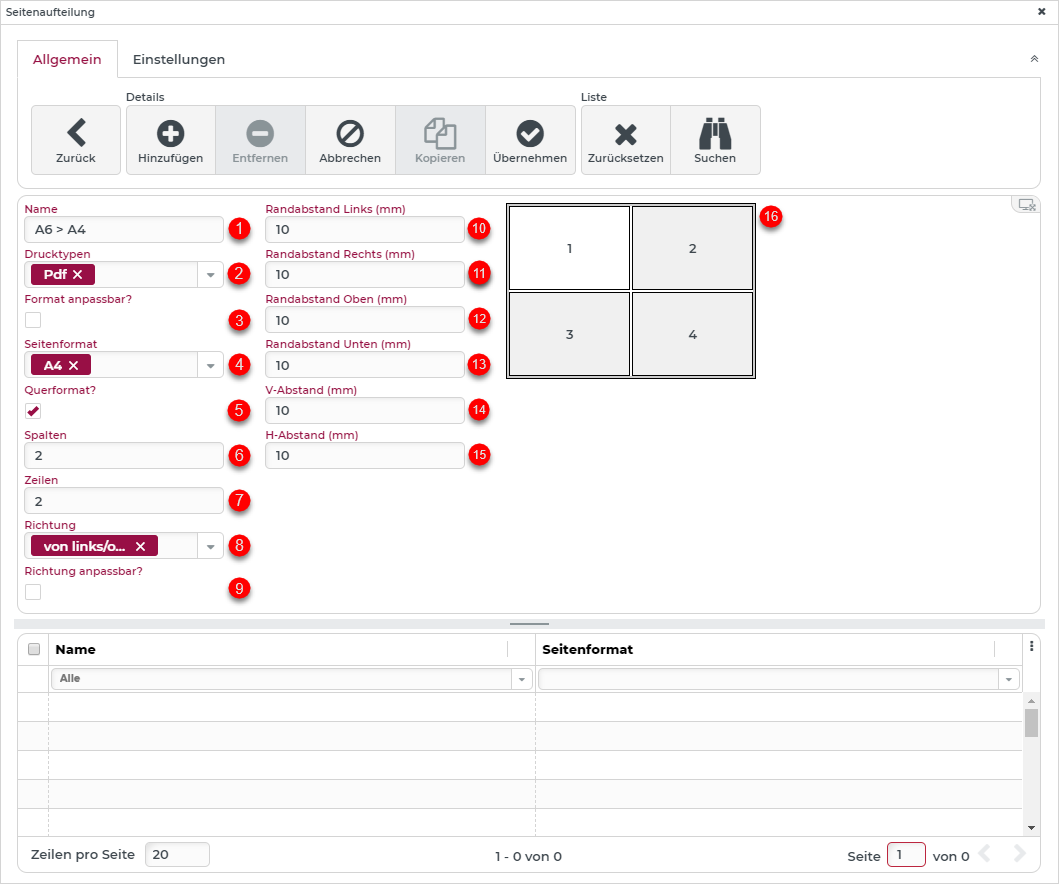Click the panel settings icon above the preview
Viewport: 1059px width, 884px height.
point(1026,204)
